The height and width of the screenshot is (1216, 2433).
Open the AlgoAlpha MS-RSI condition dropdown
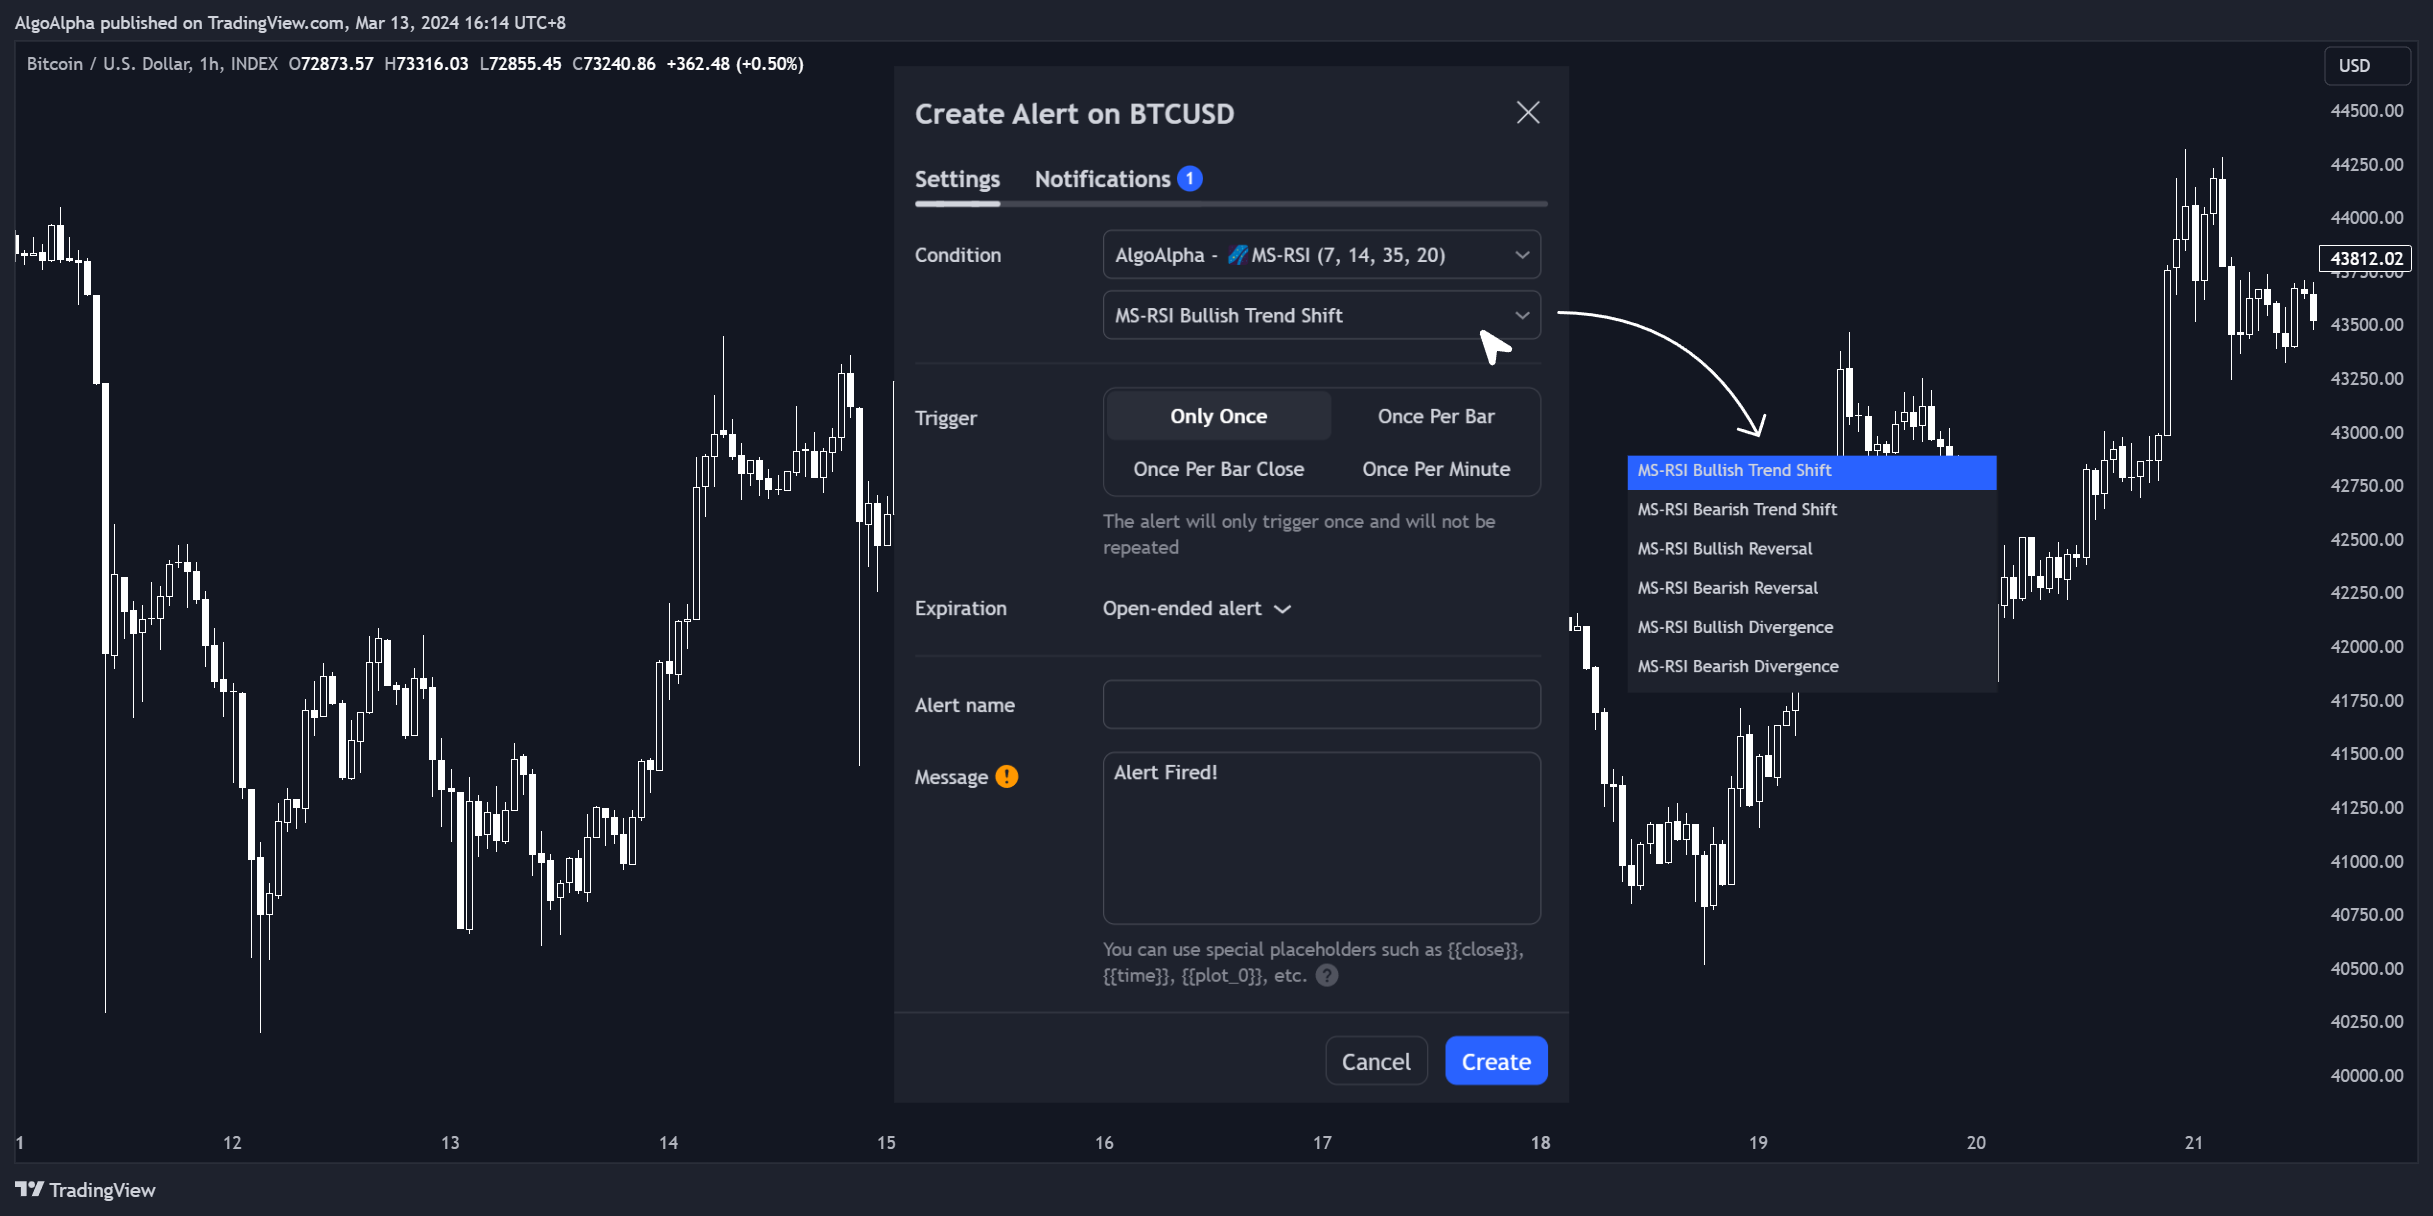(1321, 255)
